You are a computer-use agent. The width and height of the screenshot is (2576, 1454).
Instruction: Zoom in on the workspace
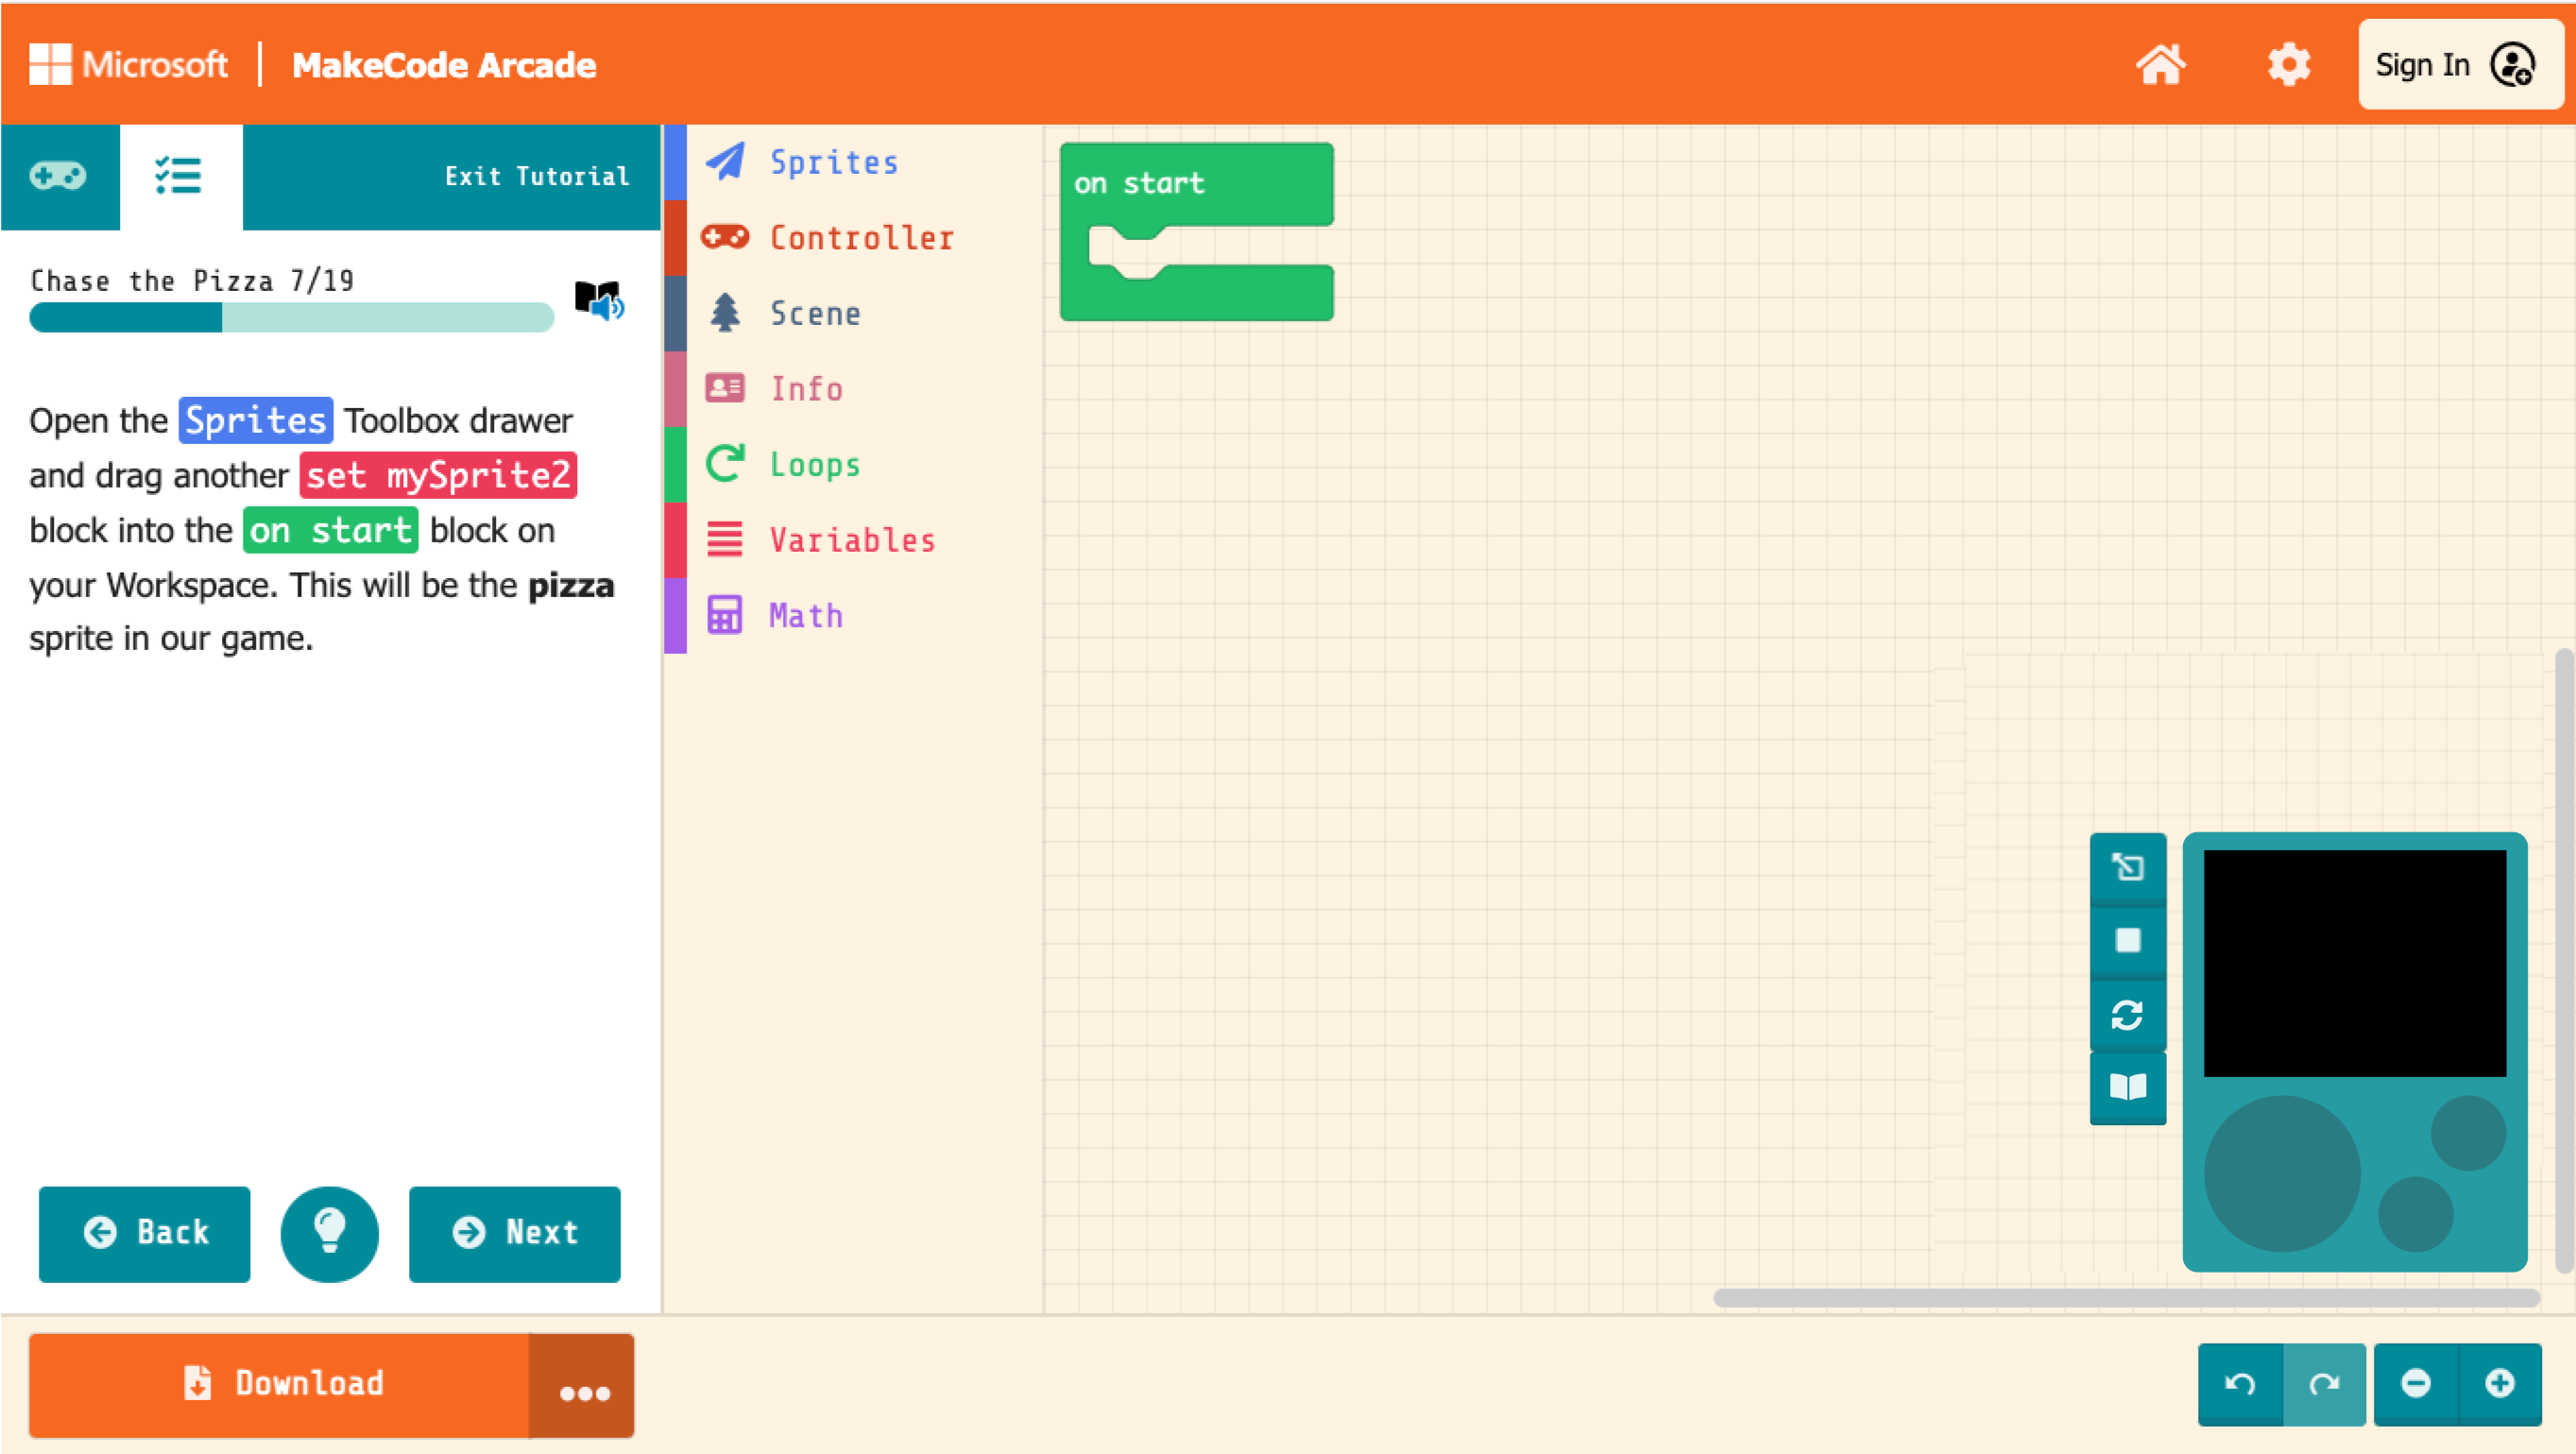click(x=2500, y=1384)
